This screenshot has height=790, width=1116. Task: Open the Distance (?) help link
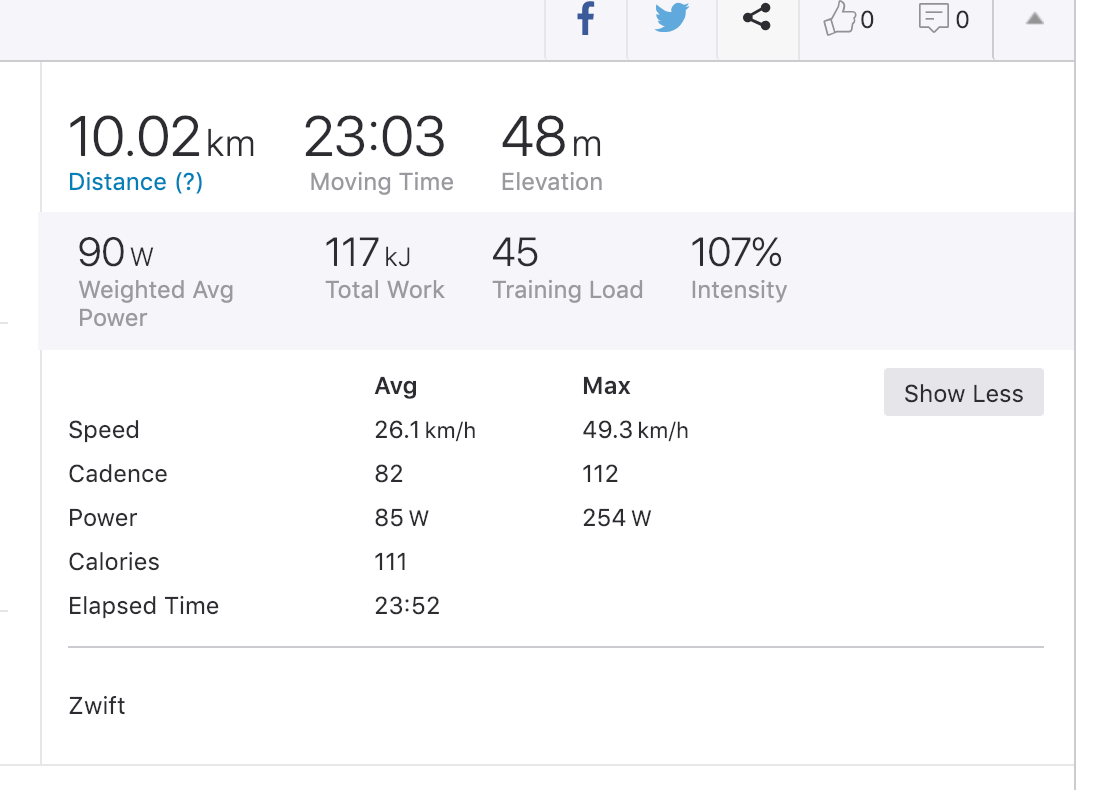click(x=136, y=182)
